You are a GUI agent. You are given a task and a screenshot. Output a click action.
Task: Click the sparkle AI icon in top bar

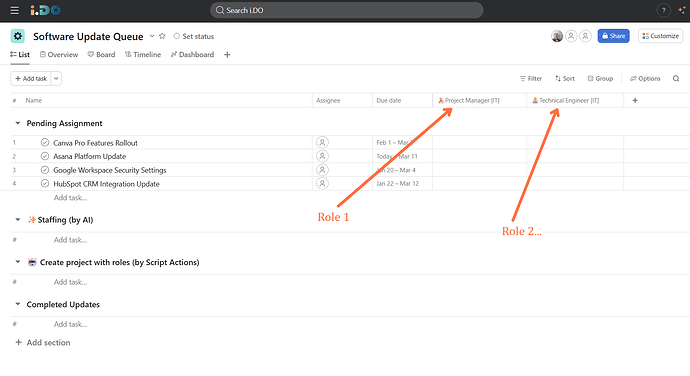point(682,10)
